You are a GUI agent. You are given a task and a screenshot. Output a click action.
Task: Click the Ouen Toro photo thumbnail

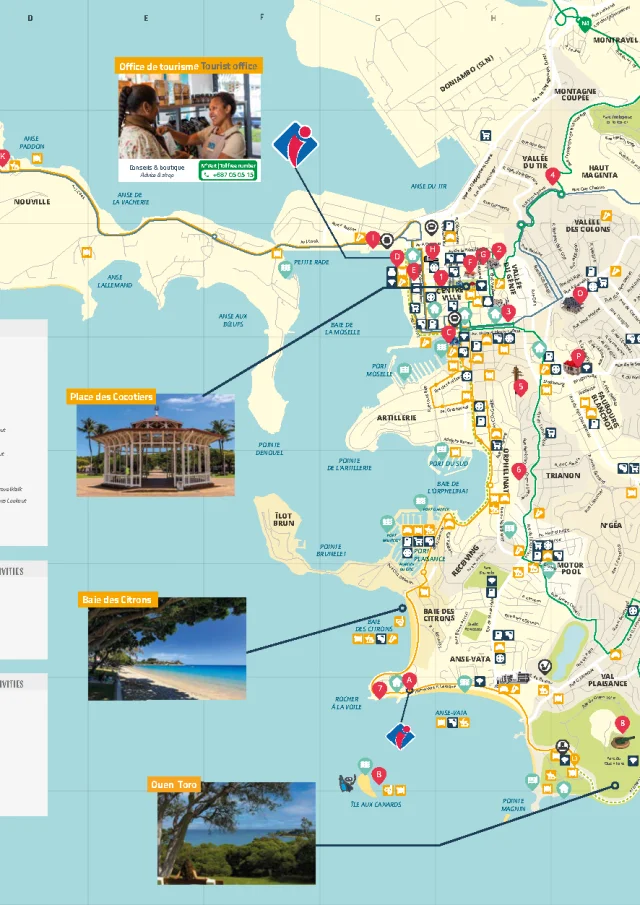pyautogui.click(x=236, y=833)
